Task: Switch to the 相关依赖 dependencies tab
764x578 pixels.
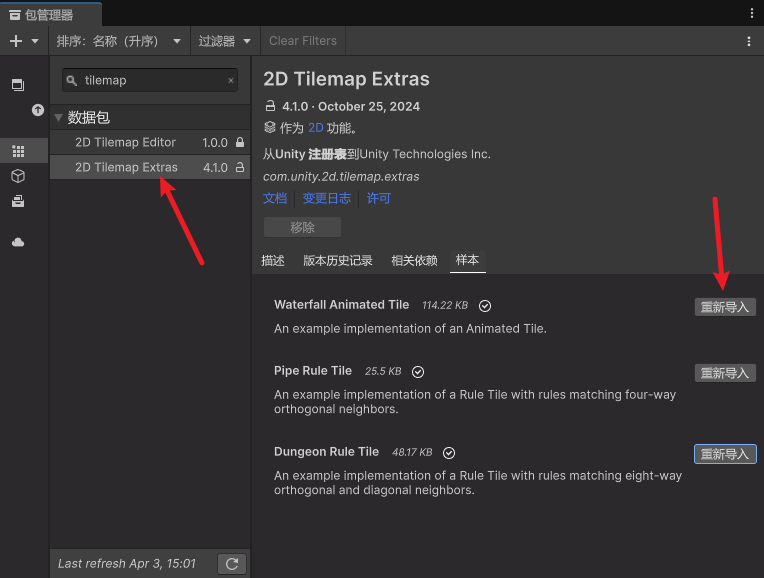Action: (x=415, y=261)
